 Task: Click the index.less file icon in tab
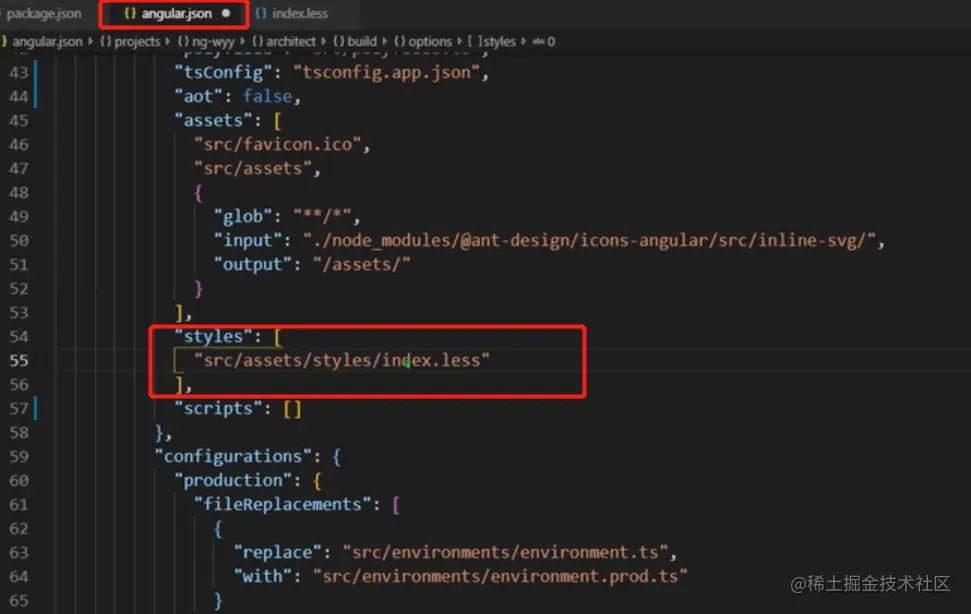[261, 13]
